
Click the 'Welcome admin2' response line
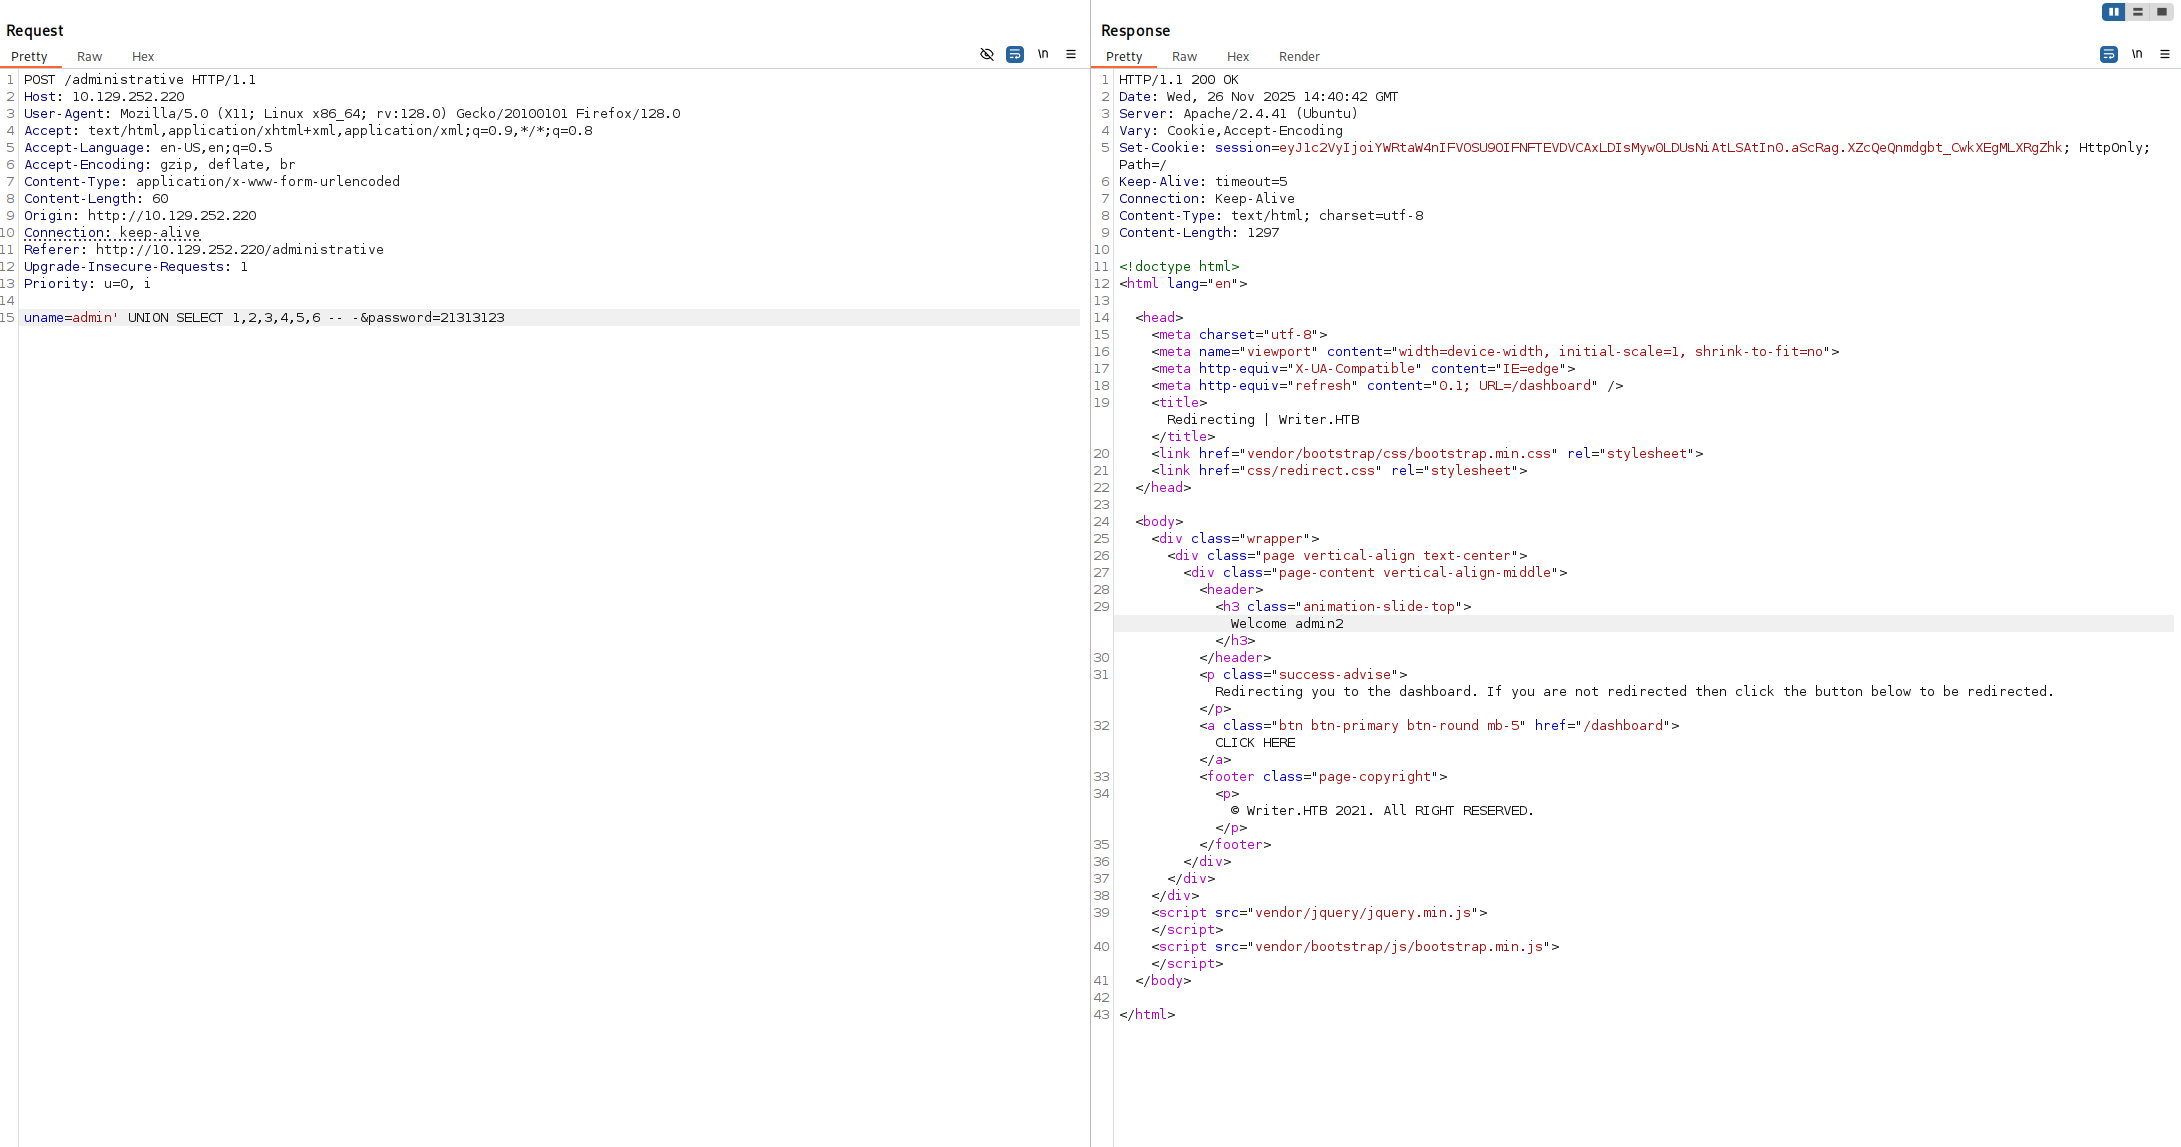click(x=1287, y=624)
